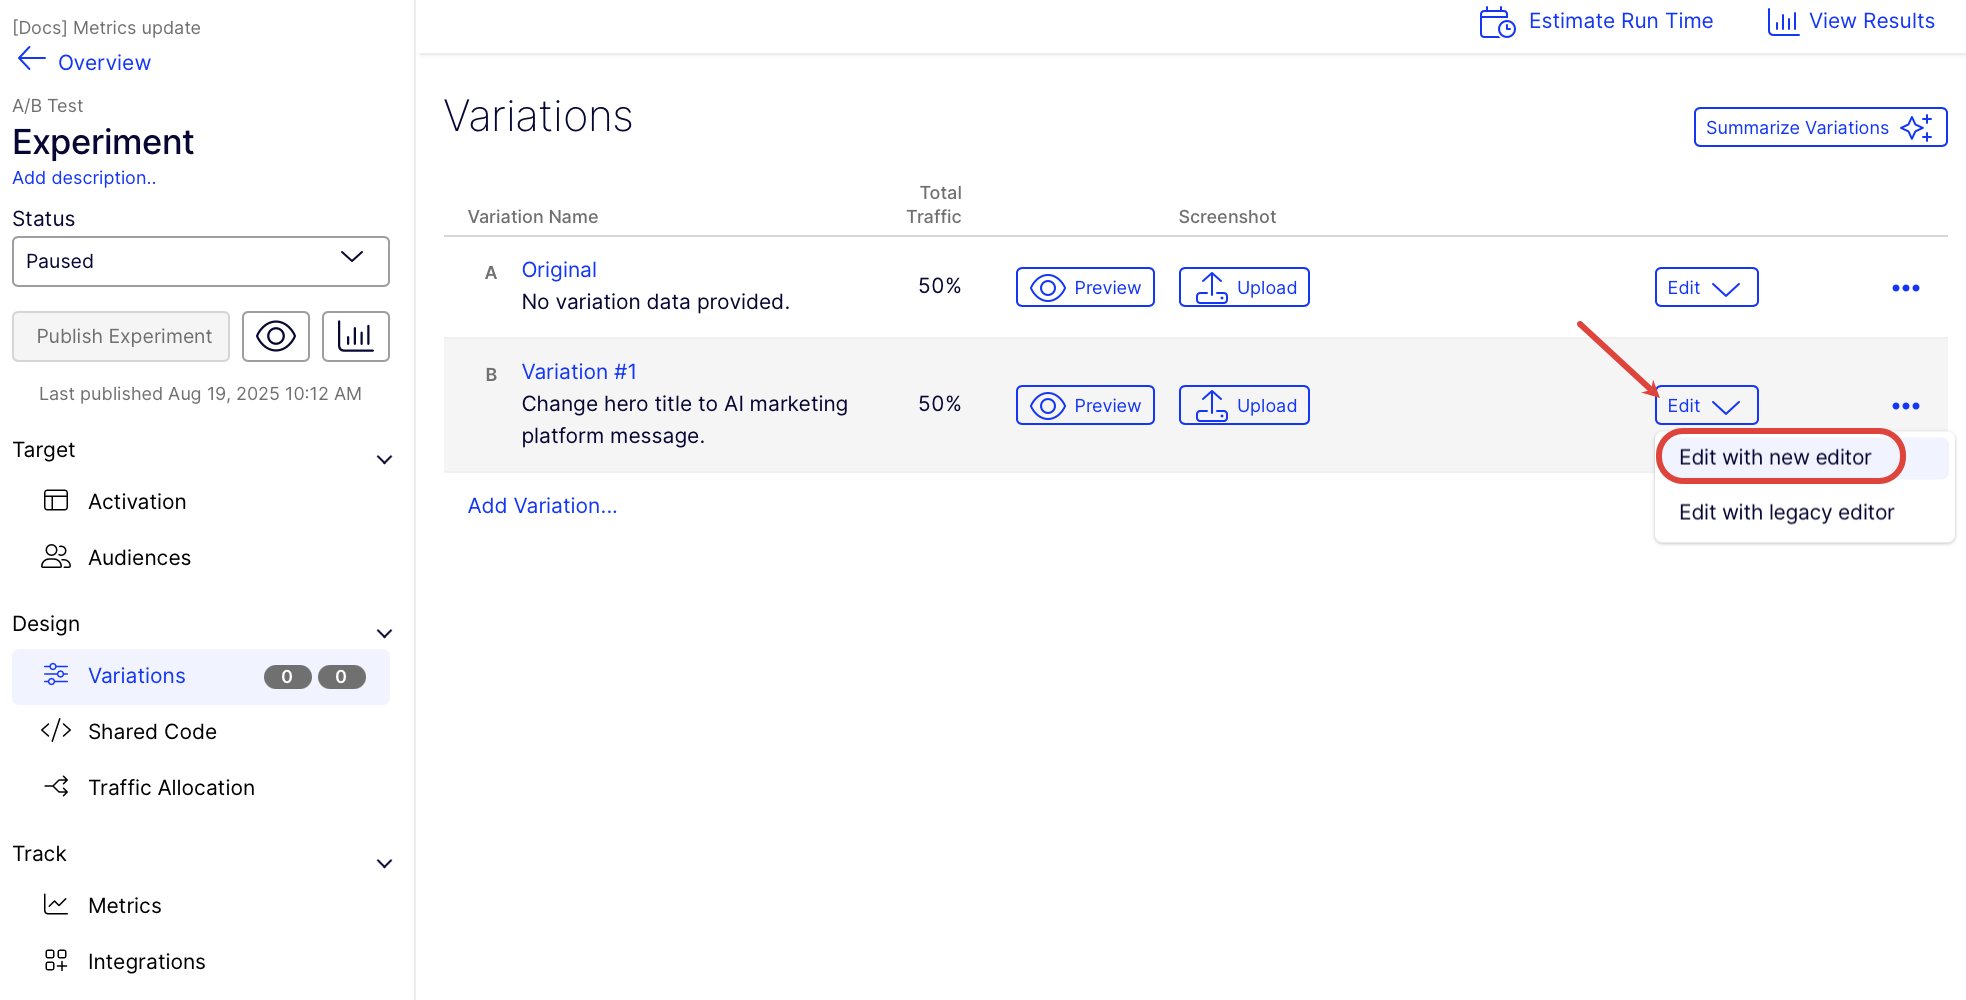Click Estimate Run Time calendar icon

[x=1497, y=22]
